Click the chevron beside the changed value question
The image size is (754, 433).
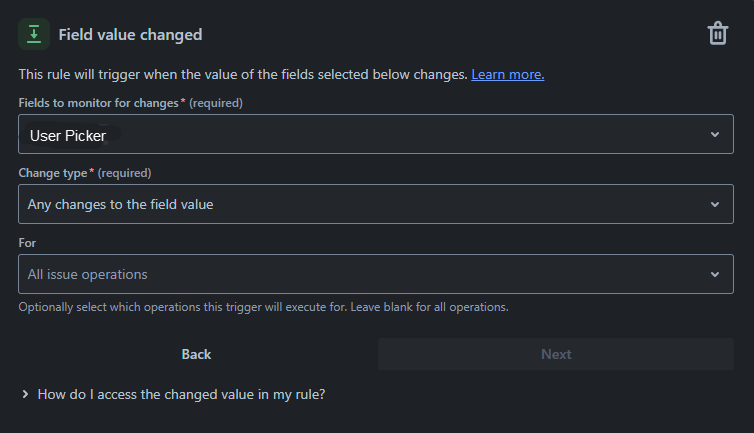pos(25,395)
